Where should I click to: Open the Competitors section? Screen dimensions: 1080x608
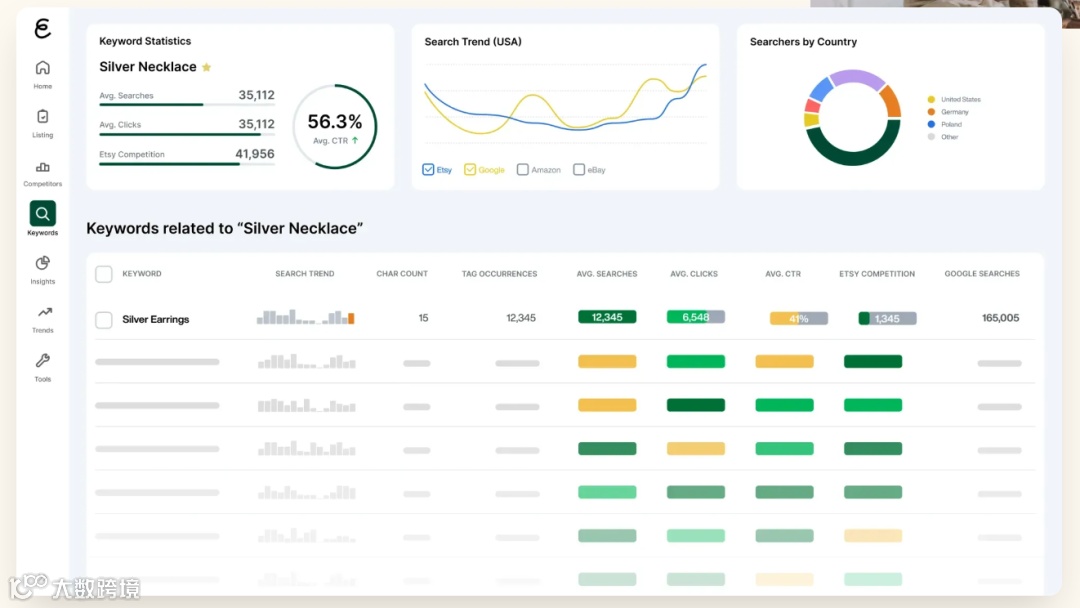coord(43,174)
